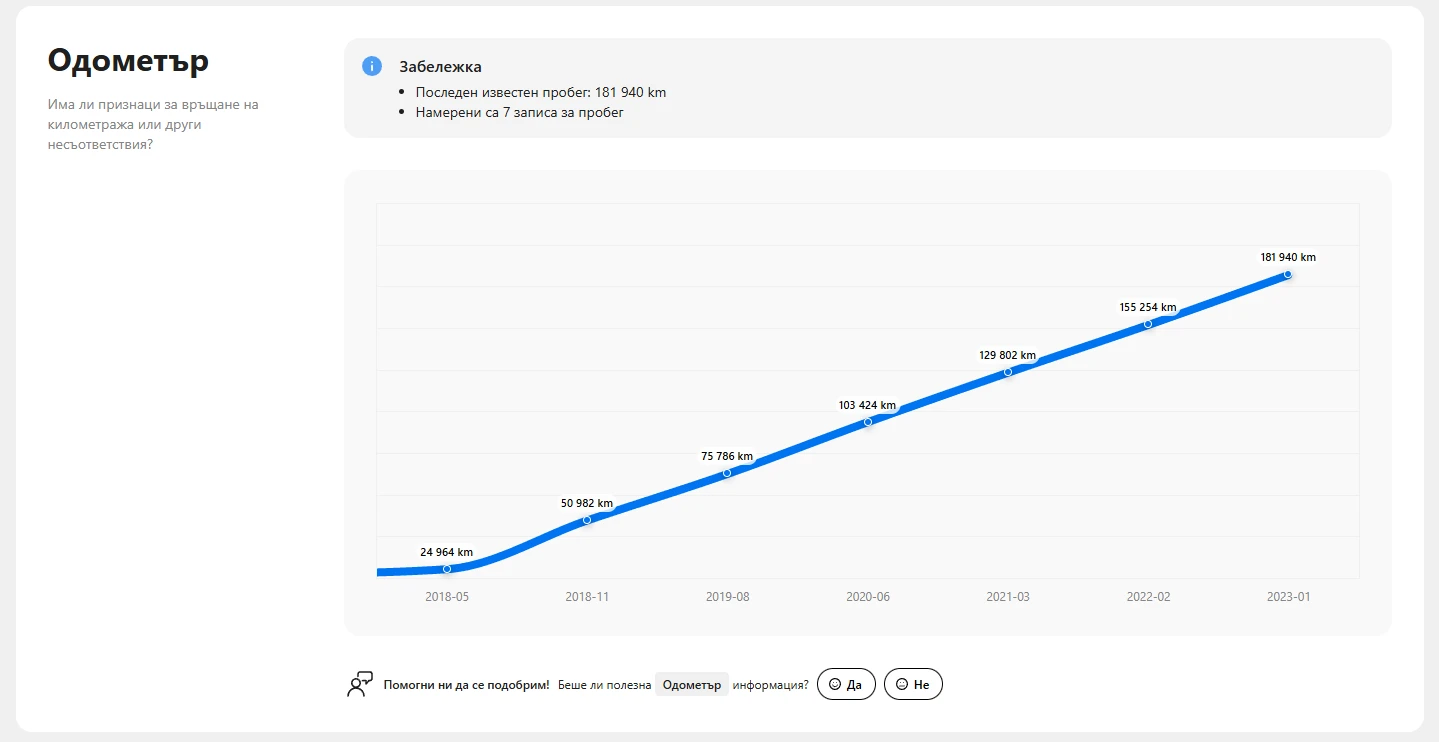Click the 2021-03 date on the x-axis
The height and width of the screenshot is (742, 1439).
pyautogui.click(x=1008, y=597)
